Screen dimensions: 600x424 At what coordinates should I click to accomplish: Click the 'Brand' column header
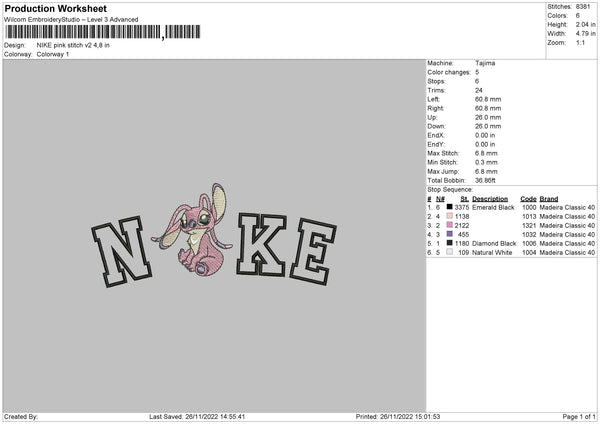click(549, 199)
